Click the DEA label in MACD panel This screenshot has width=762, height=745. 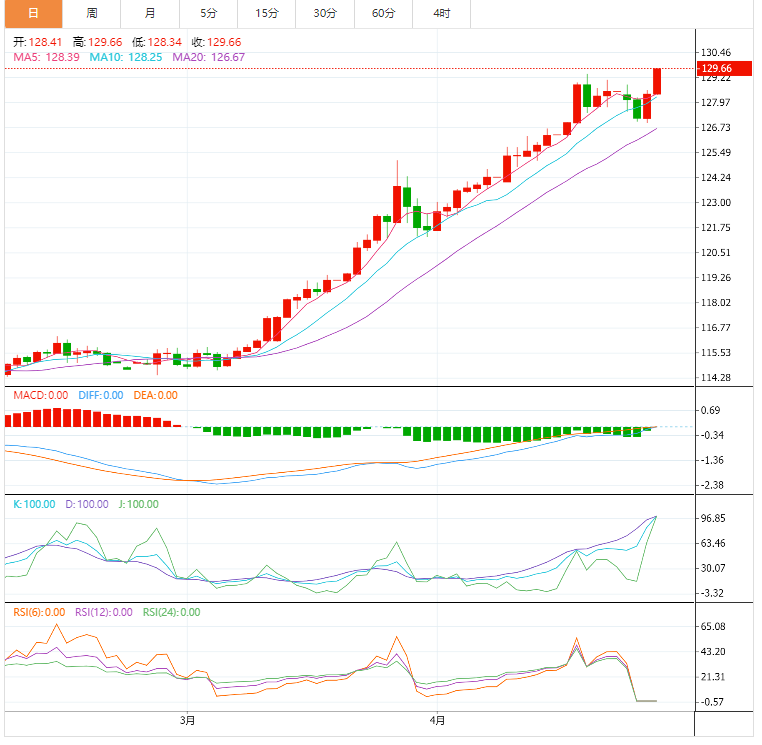[155, 395]
